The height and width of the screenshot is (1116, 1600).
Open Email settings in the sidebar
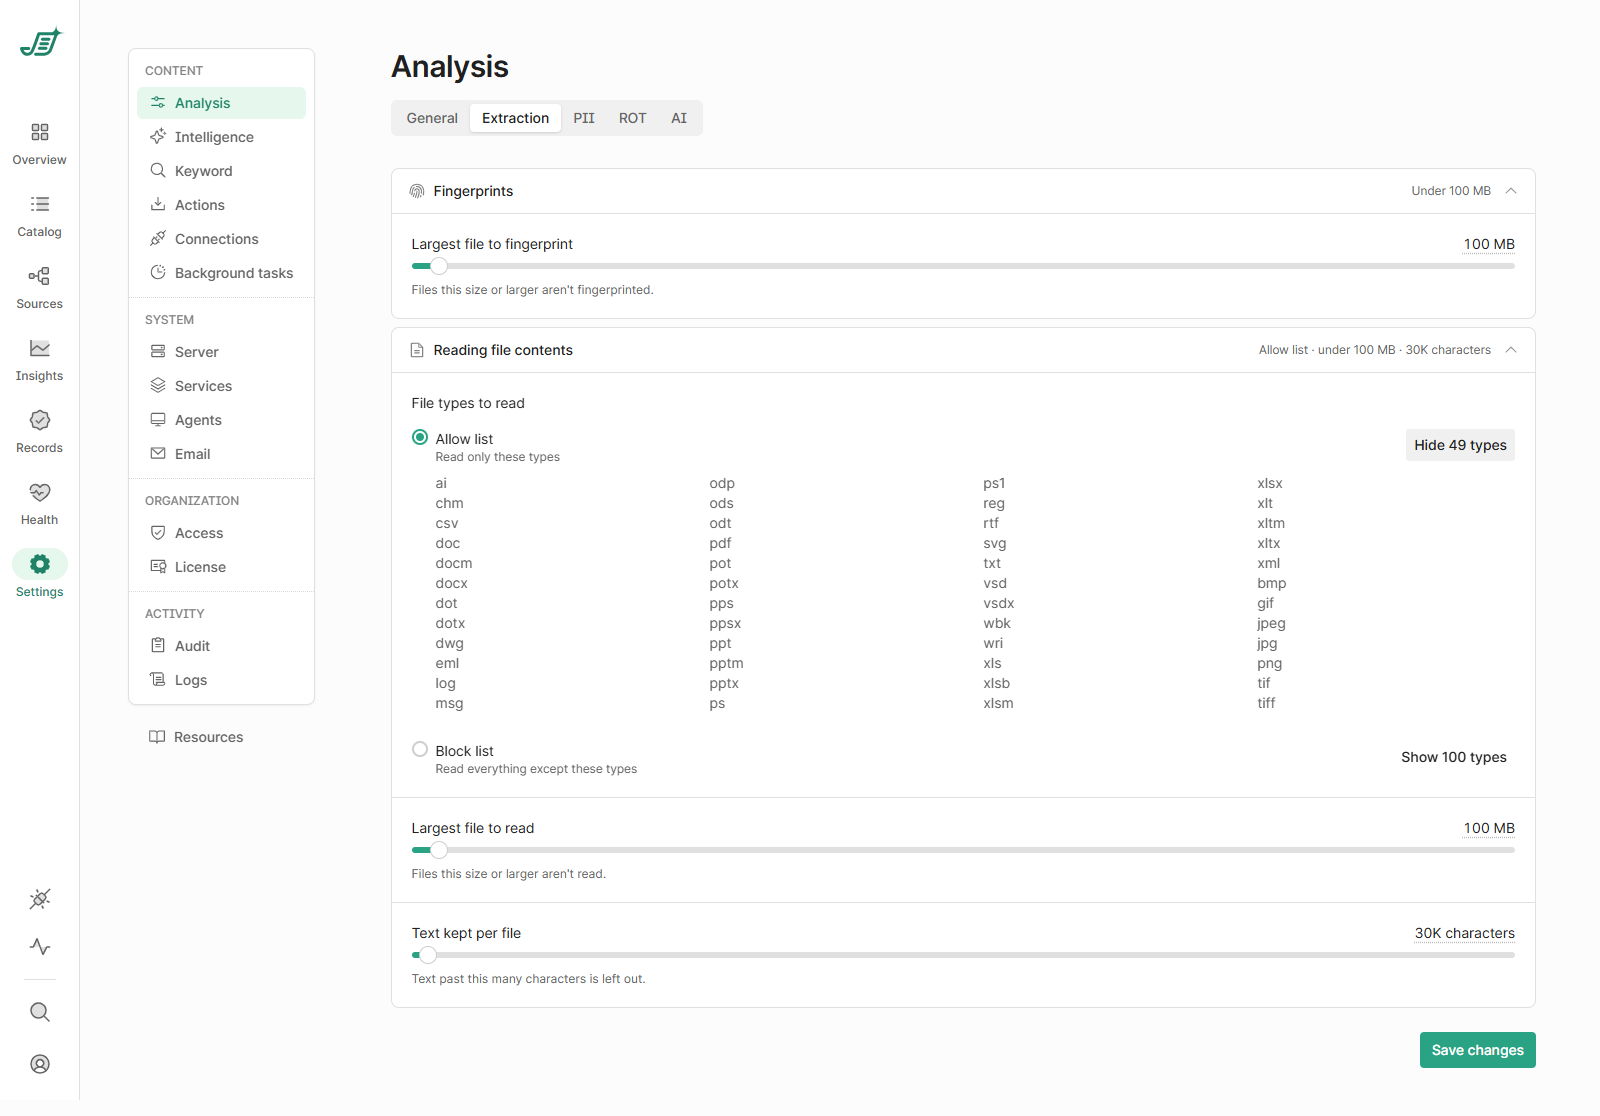click(x=221, y=454)
